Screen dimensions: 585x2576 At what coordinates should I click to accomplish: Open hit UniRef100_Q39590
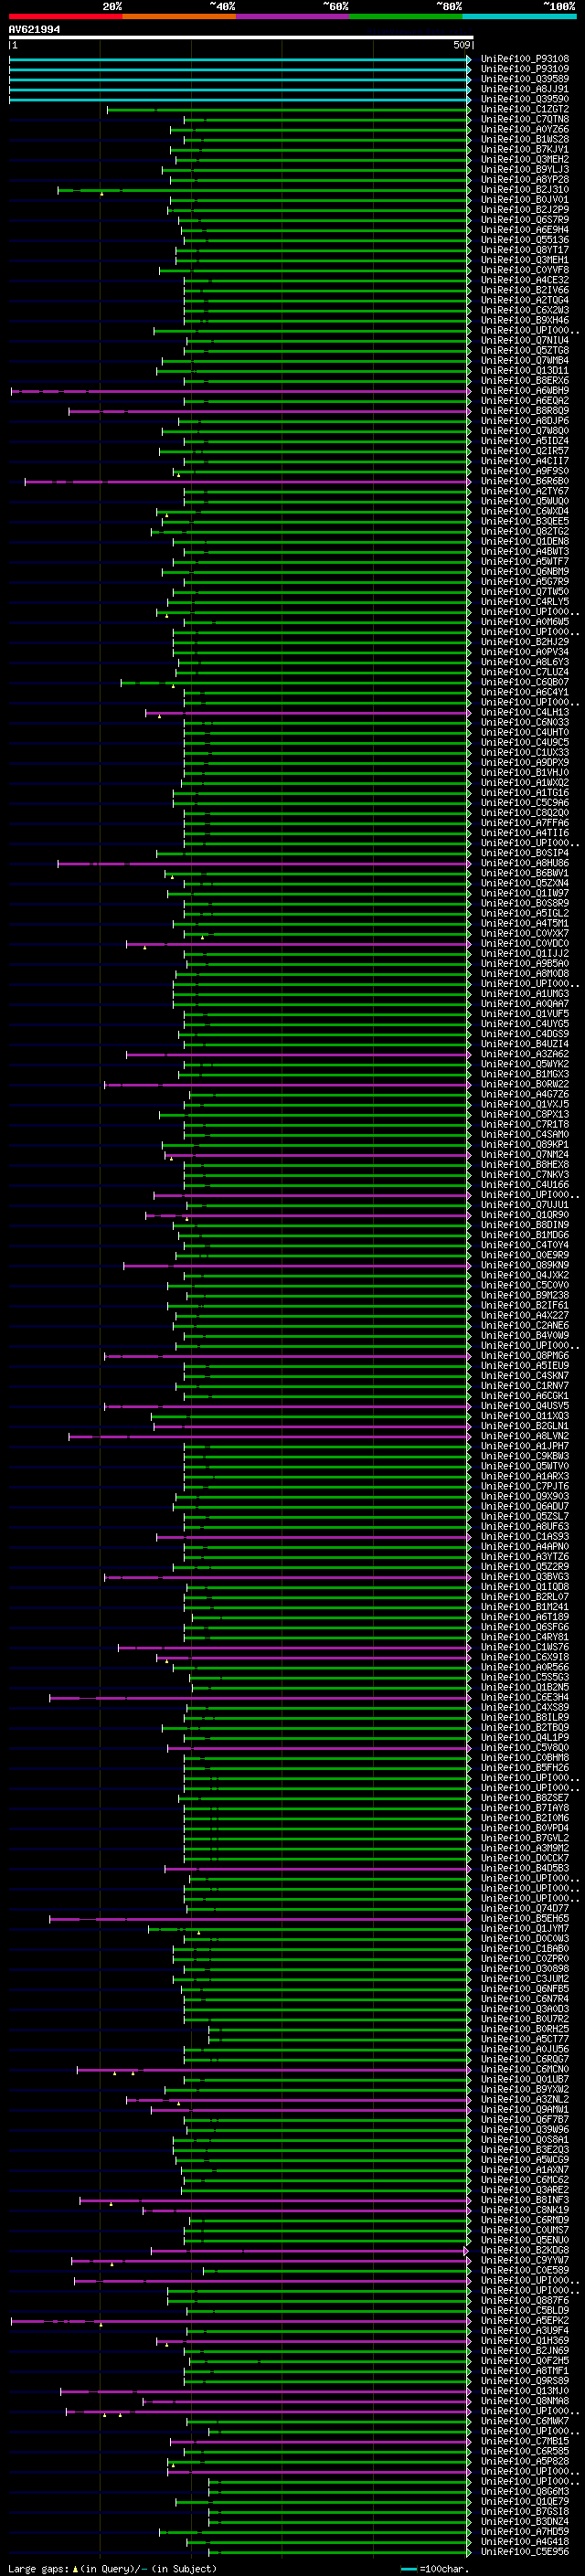525,99
